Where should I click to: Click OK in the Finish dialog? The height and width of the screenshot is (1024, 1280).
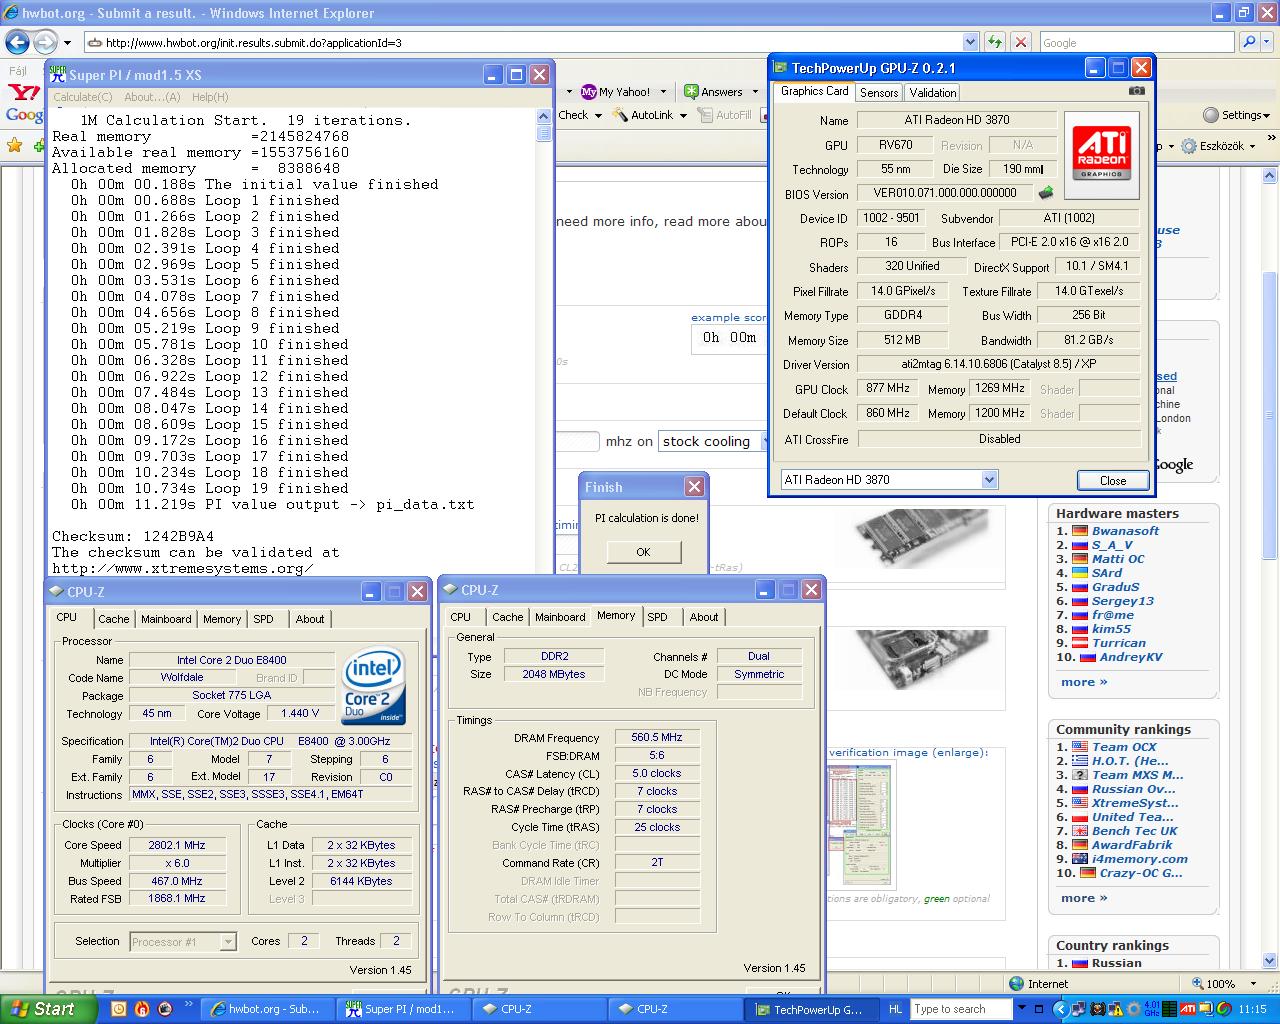coord(643,552)
